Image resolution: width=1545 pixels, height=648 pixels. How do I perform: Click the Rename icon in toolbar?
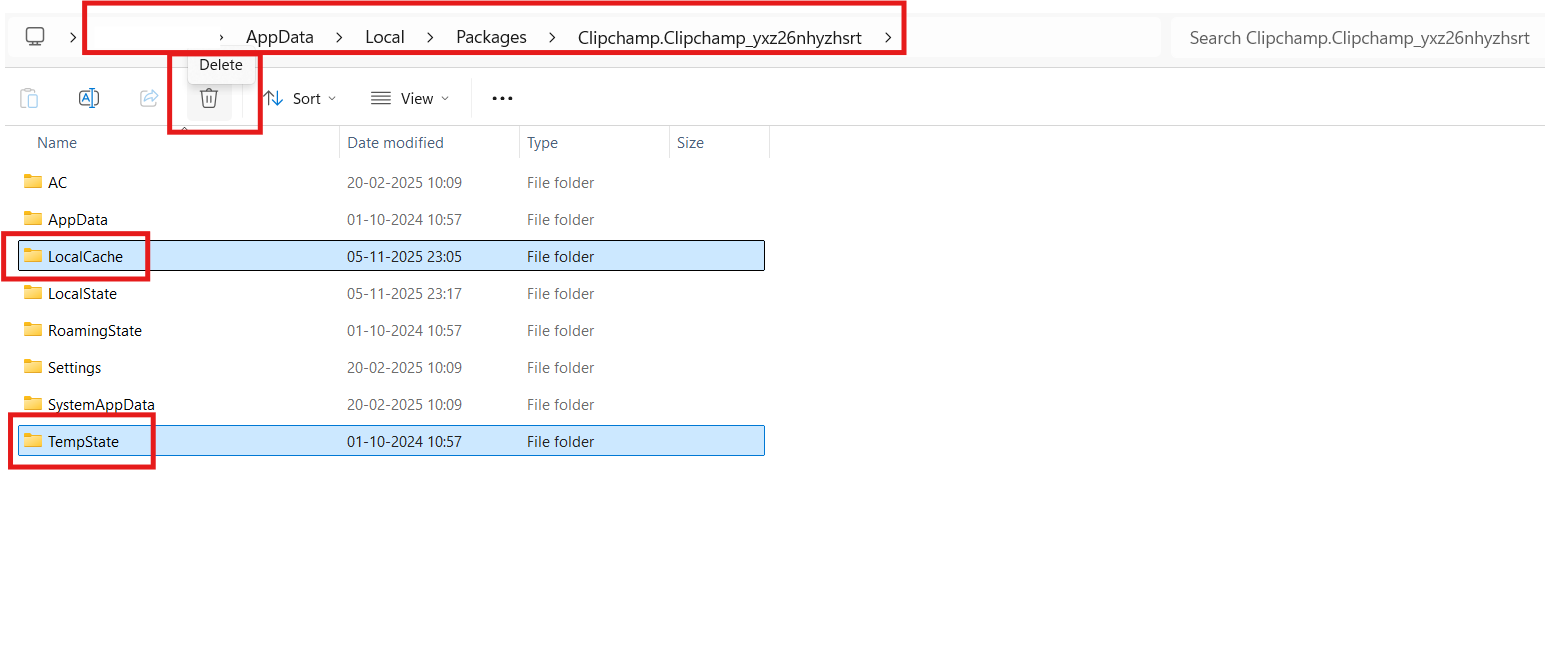(89, 98)
